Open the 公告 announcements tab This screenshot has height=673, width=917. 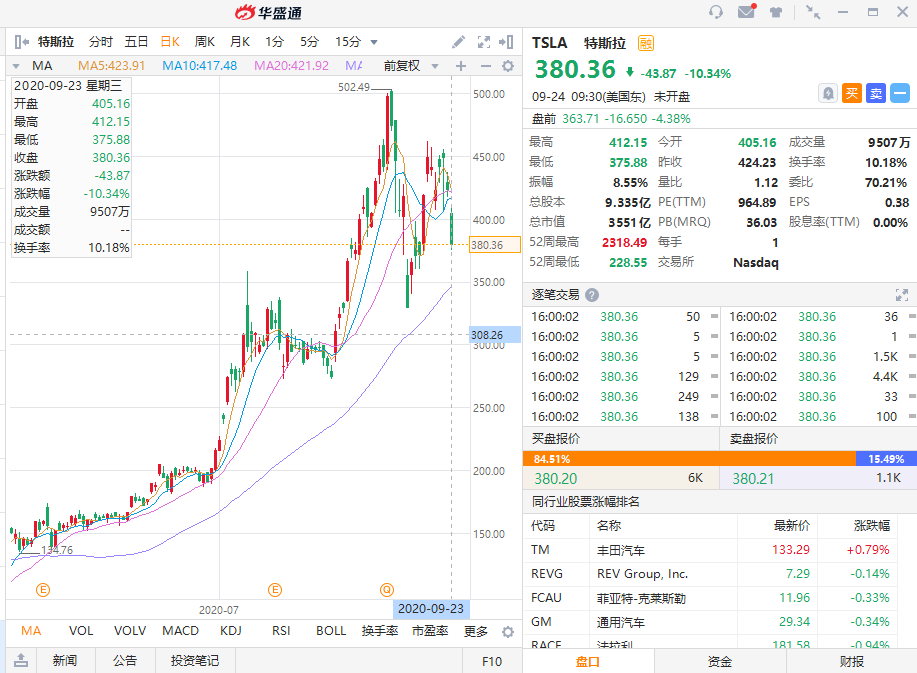tap(125, 661)
